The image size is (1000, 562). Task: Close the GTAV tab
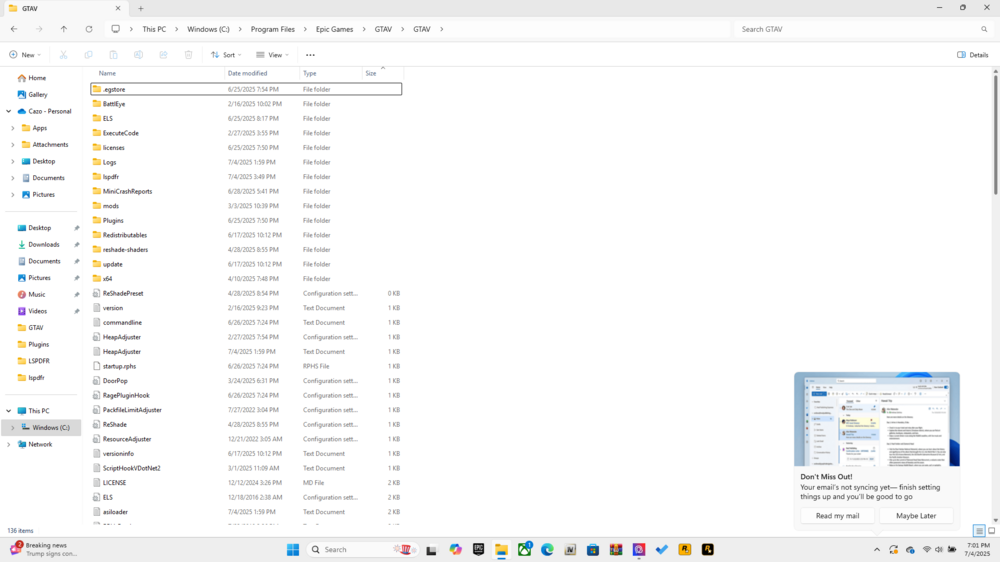click(x=118, y=8)
